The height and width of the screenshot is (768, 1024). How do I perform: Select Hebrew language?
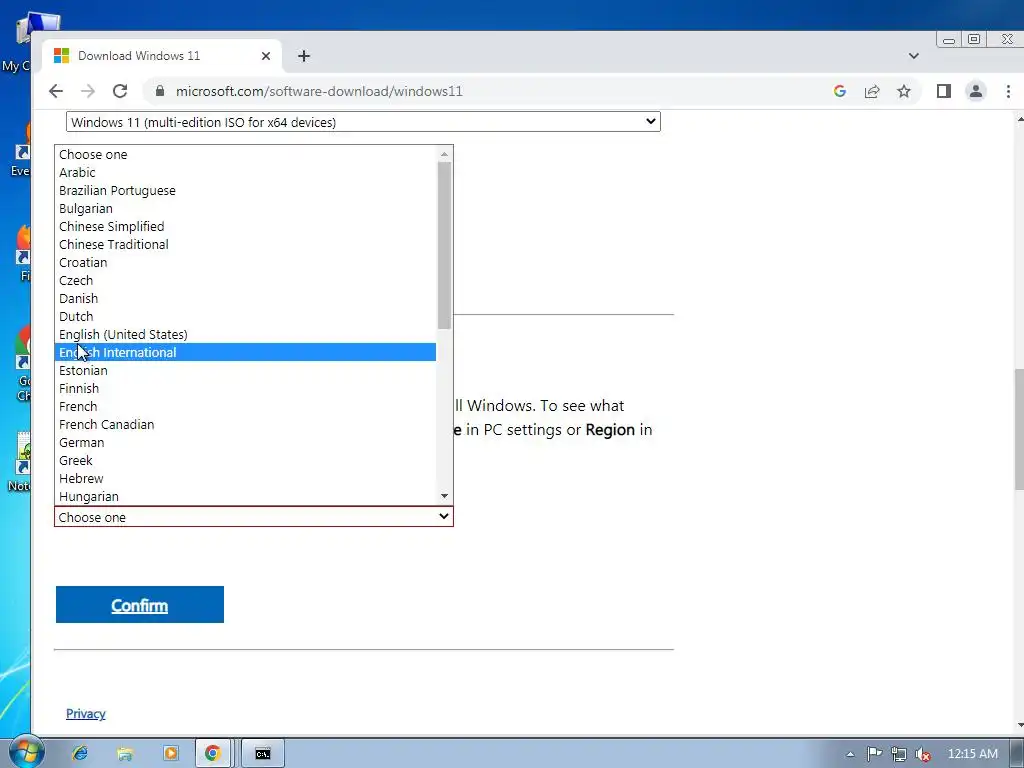[245, 478]
